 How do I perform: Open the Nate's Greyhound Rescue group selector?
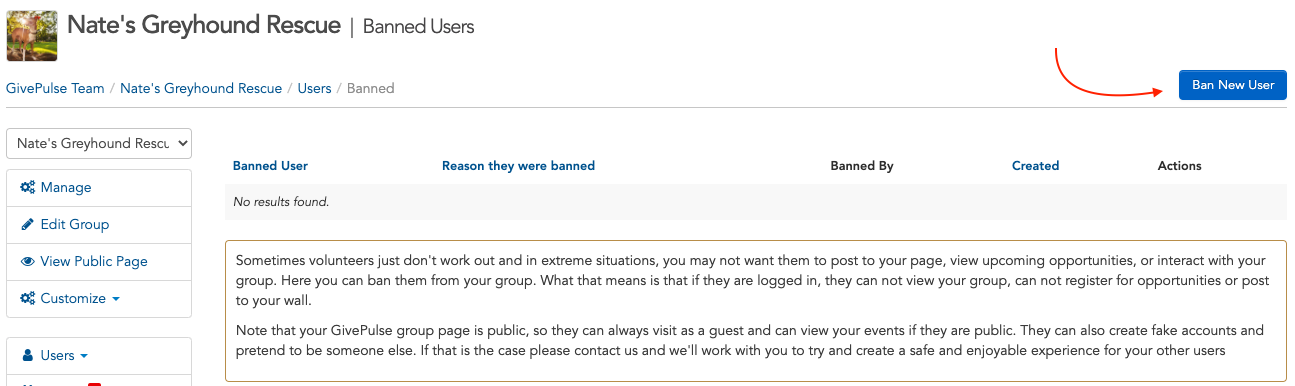99,143
